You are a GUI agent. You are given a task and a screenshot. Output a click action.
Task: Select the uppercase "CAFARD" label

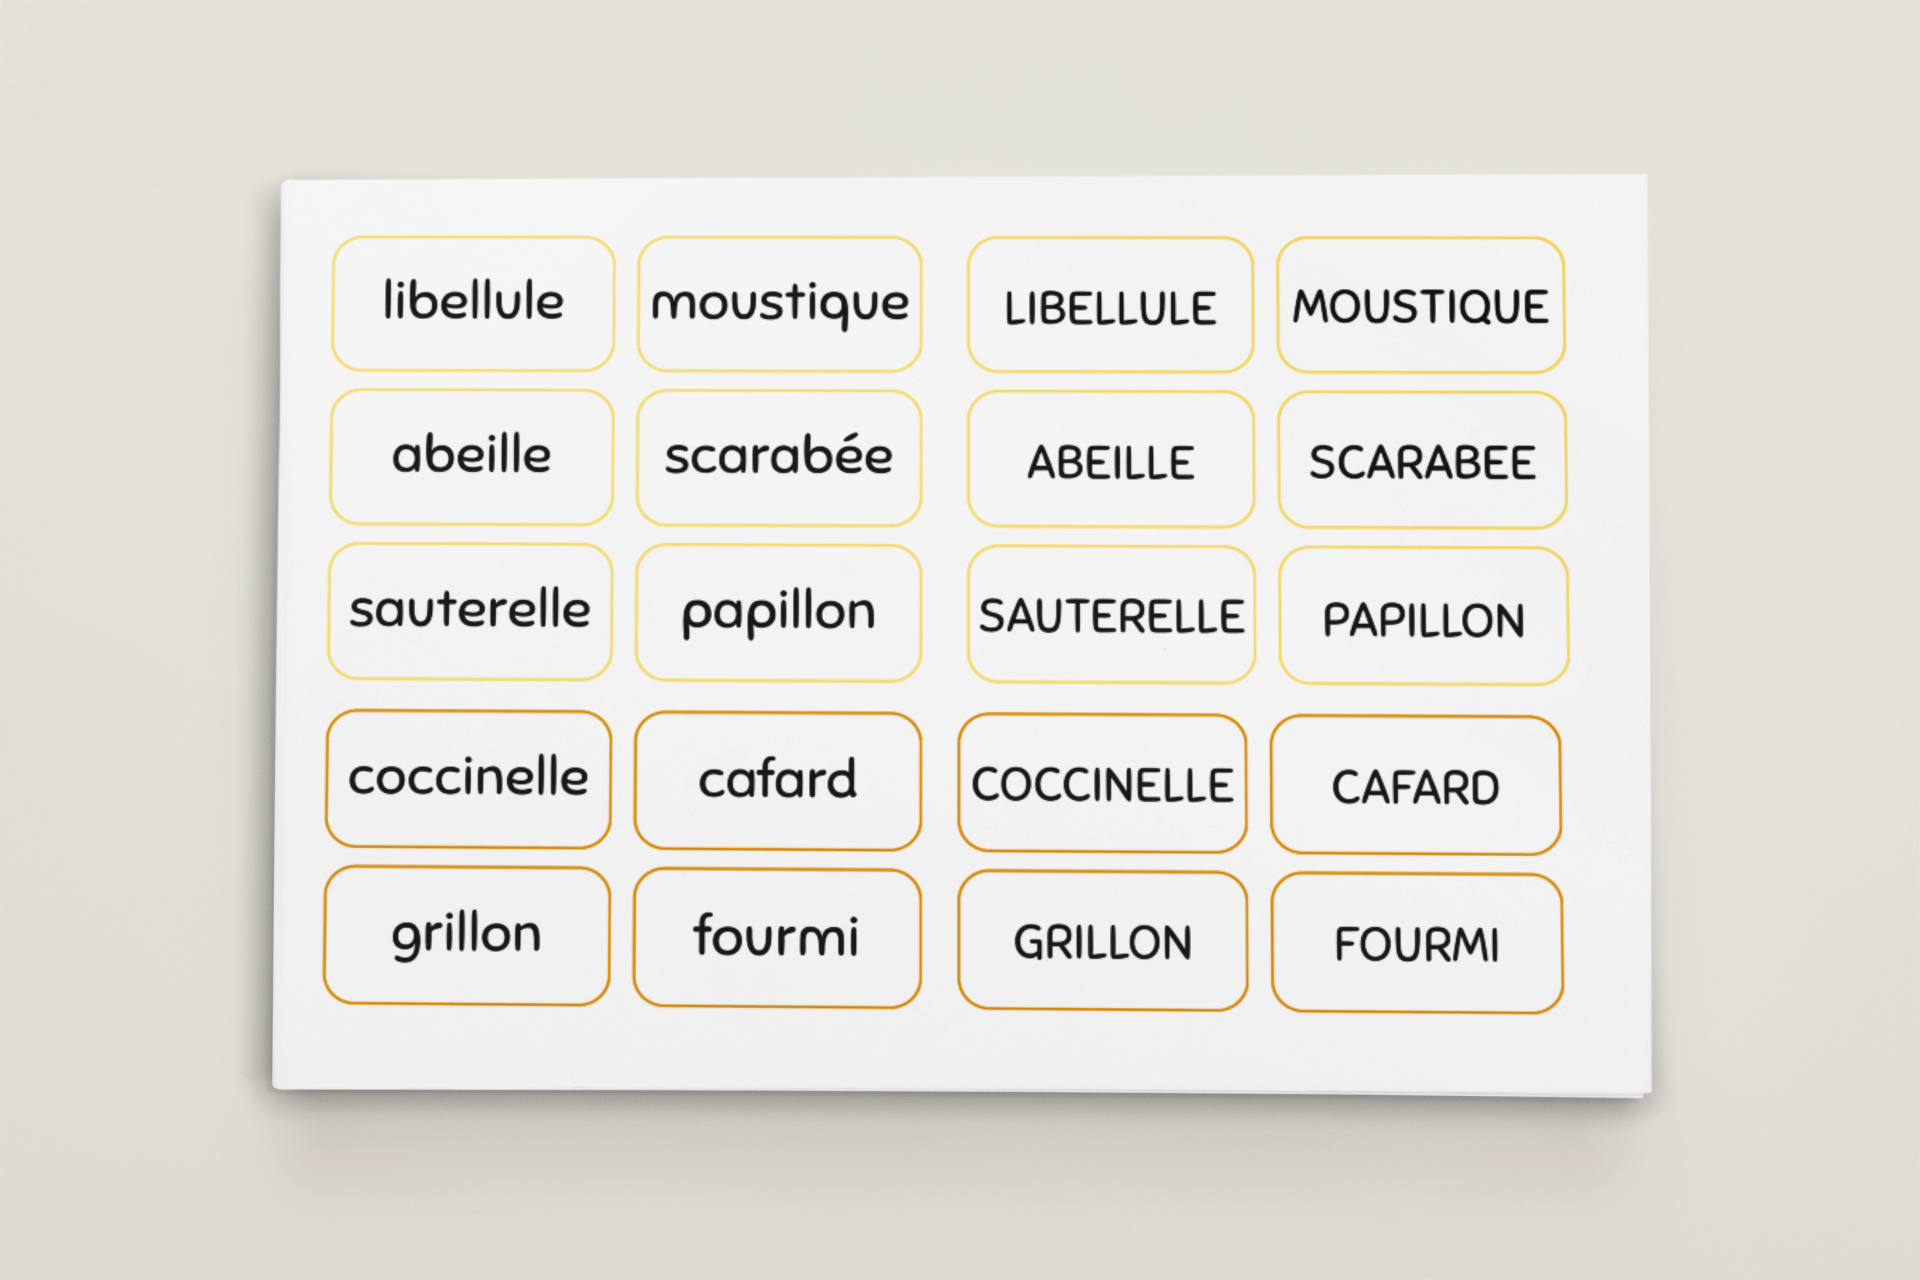tap(1415, 785)
